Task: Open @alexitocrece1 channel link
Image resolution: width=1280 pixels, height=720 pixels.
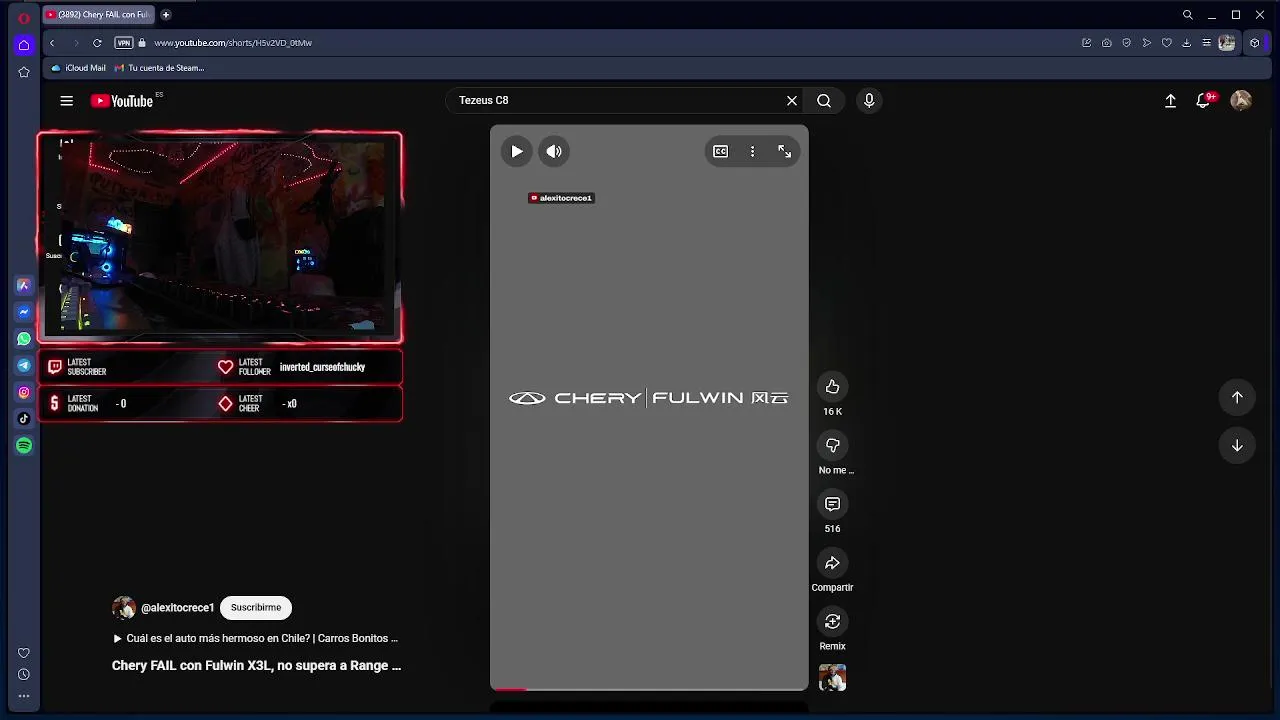Action: point(177,608)
